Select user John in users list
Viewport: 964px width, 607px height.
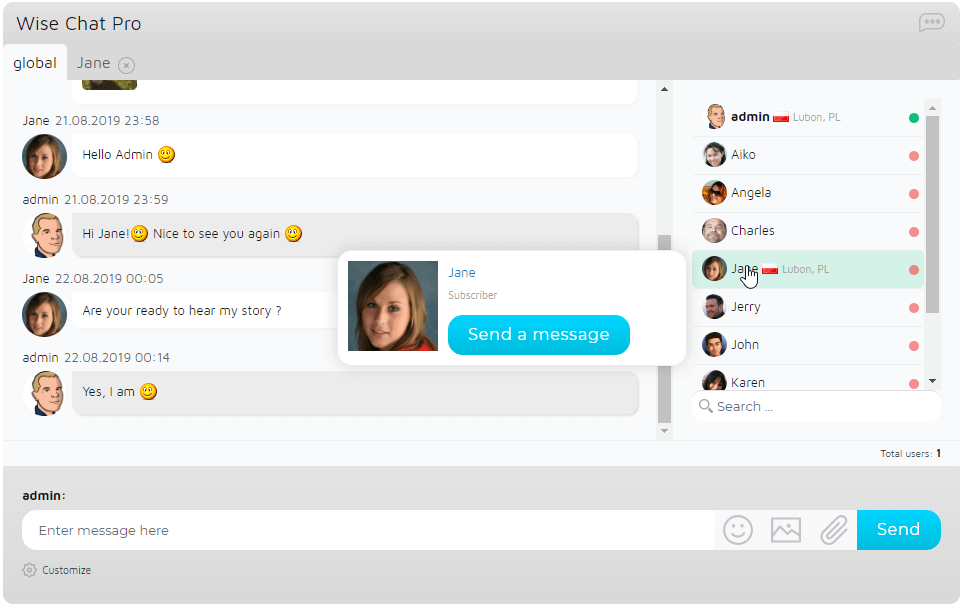[x=808, y=345]
